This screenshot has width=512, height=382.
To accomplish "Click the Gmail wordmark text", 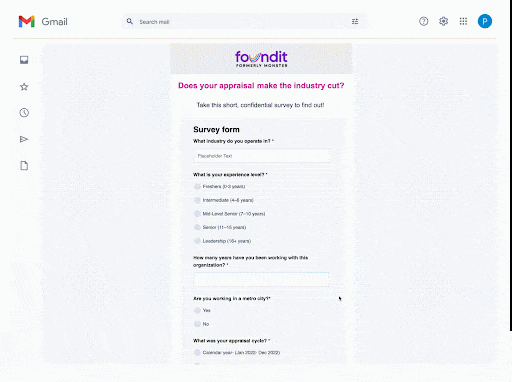I will click(54, 22).
